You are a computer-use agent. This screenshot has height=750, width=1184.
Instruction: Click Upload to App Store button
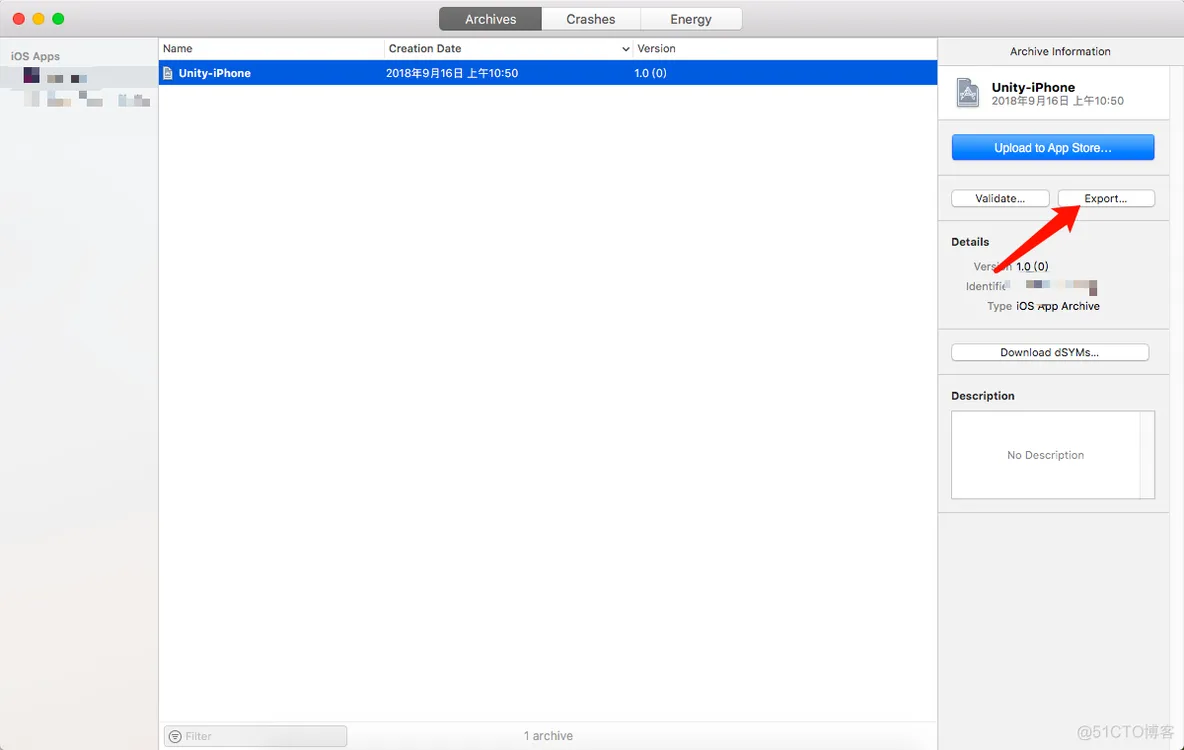point(1053,147)
